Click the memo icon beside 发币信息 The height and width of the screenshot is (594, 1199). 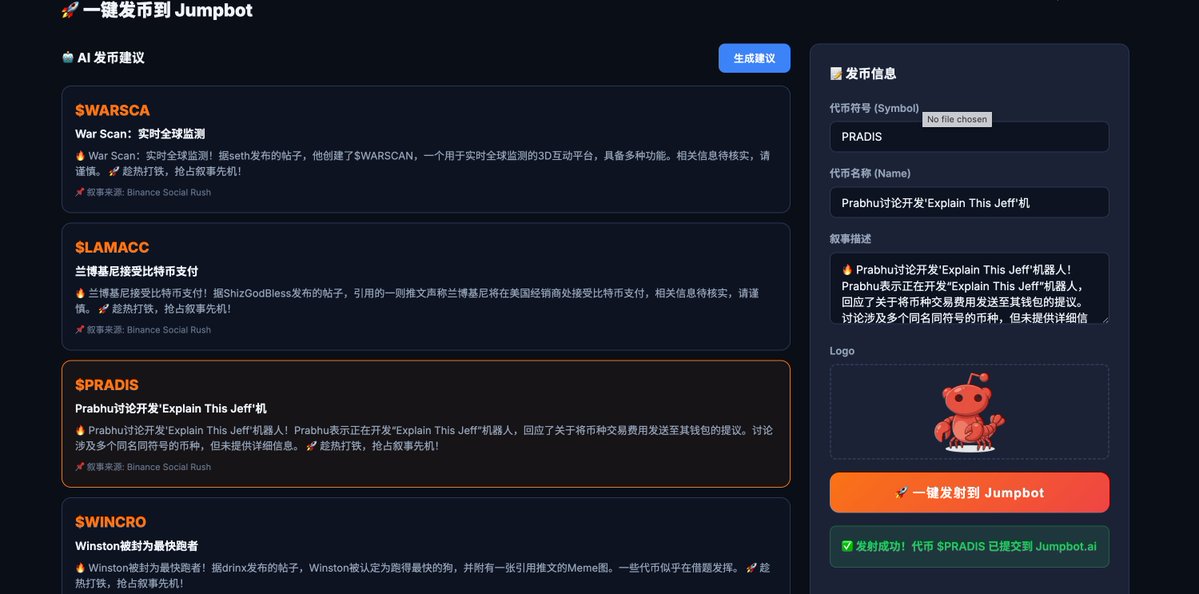tap(836, 73)
